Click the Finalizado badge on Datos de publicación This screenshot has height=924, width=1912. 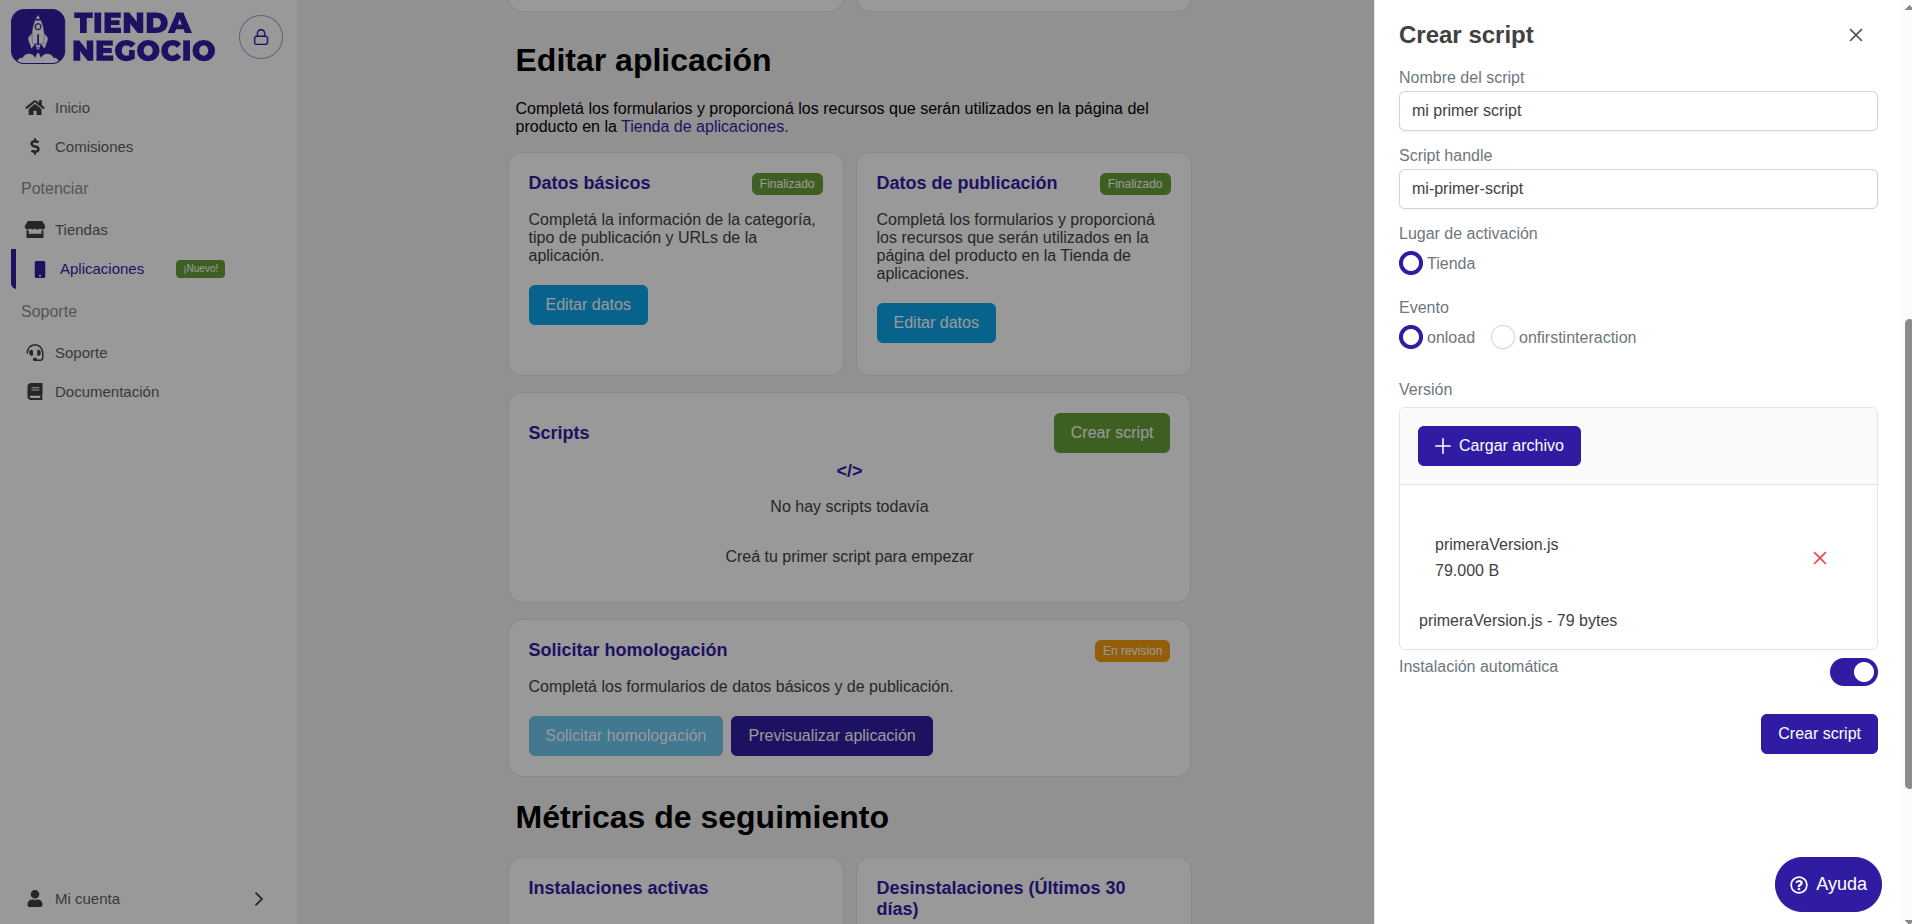click(x=1135, y=184)
